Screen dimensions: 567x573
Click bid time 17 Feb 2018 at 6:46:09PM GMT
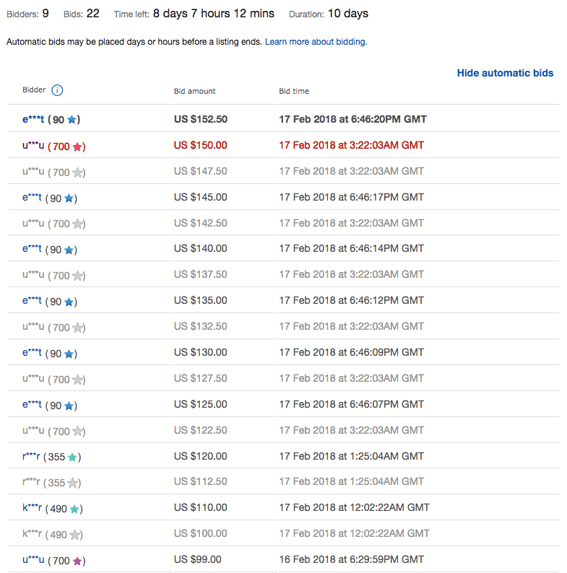(351, 352)
